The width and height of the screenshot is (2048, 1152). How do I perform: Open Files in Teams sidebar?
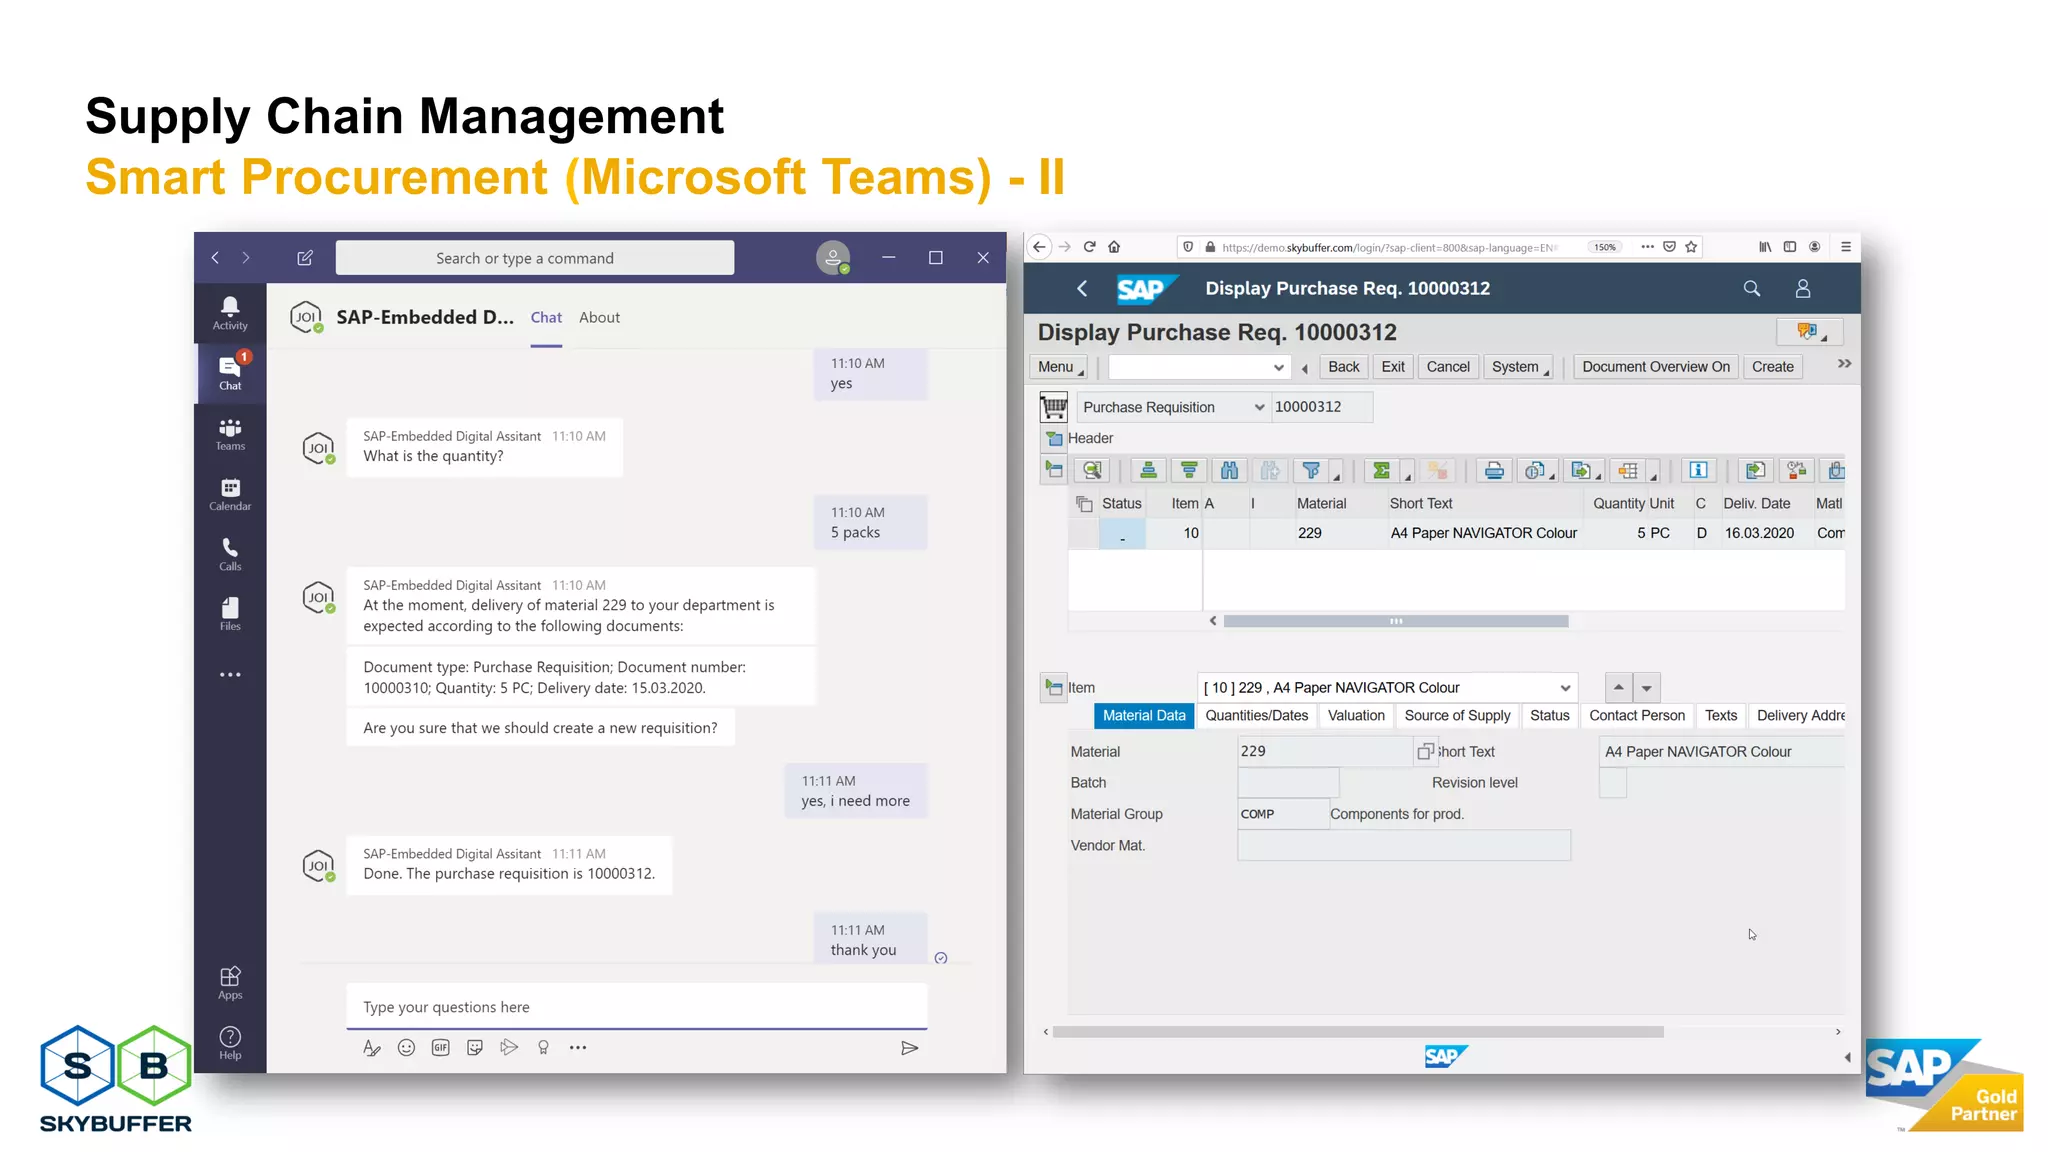[x=230, y=614]
